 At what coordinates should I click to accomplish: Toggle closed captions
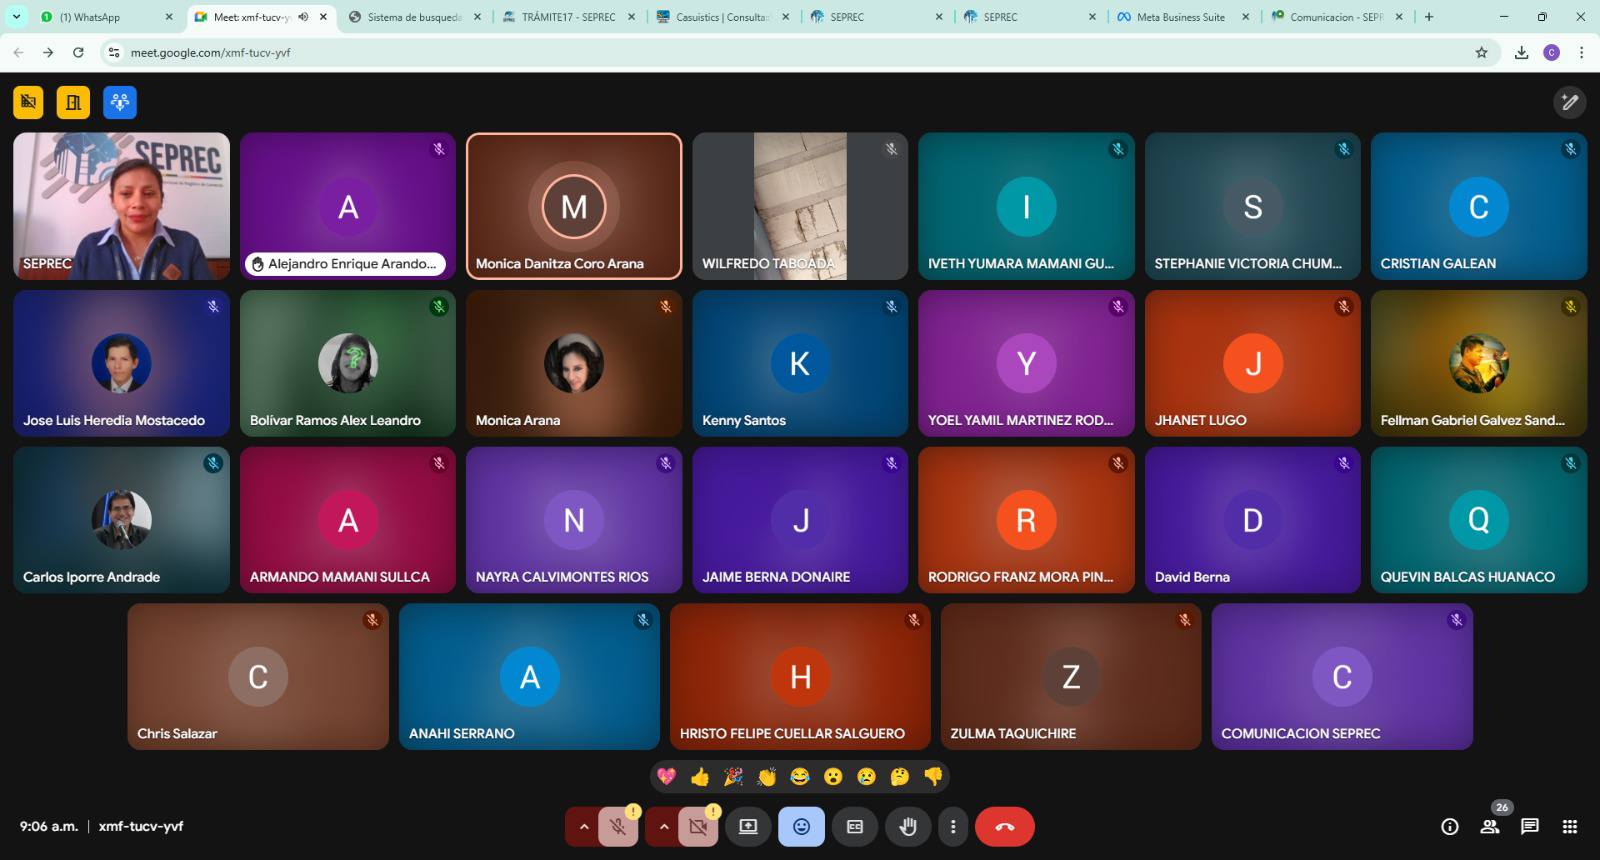855,827
